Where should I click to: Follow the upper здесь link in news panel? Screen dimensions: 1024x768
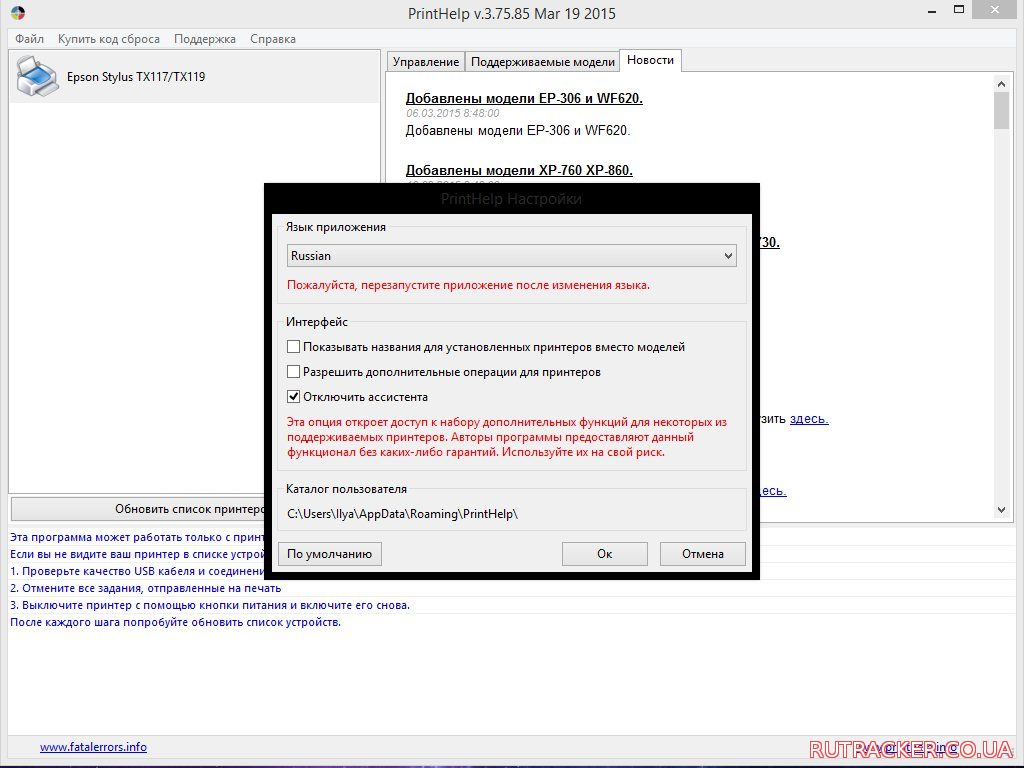point(809,419)
